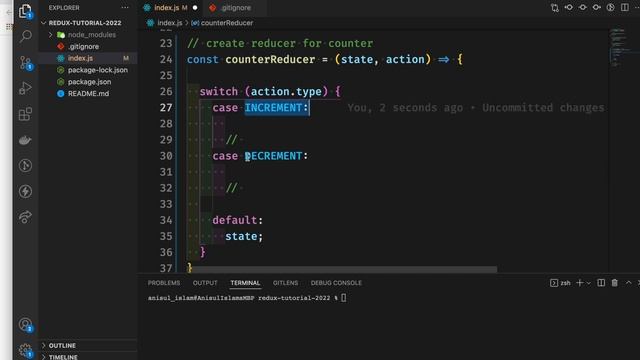This screenshot has height=360, width=640.
Task: Open the Explorer view in activity bar
Action: coord(25,11)
